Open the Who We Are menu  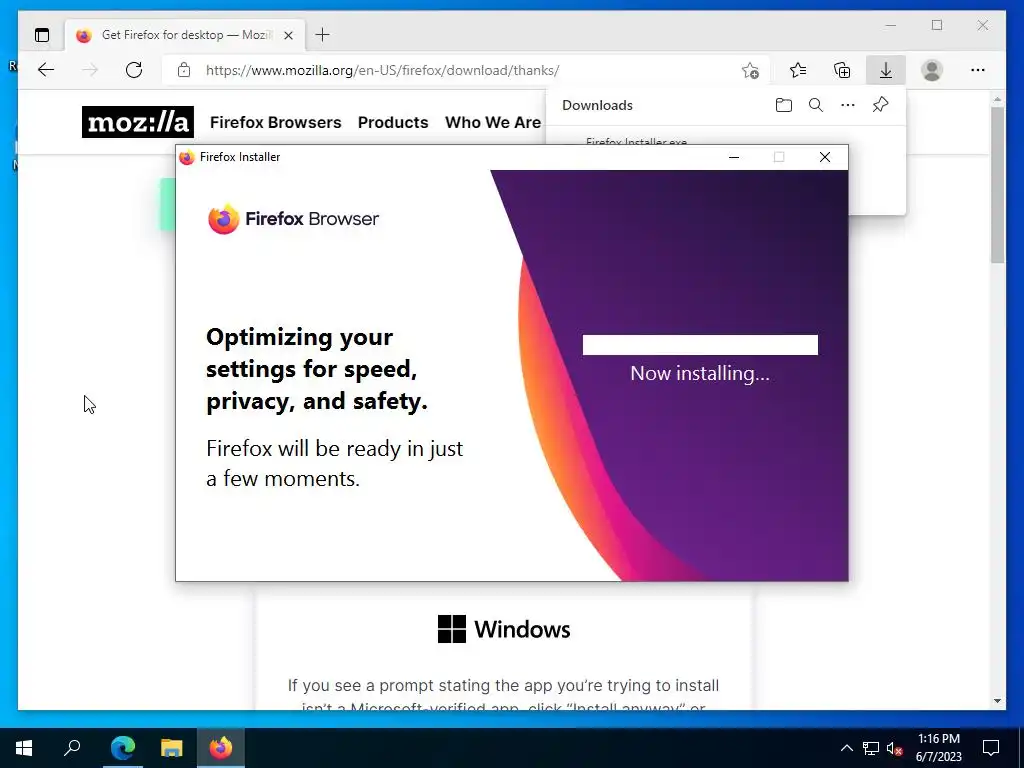click(493, 122)
